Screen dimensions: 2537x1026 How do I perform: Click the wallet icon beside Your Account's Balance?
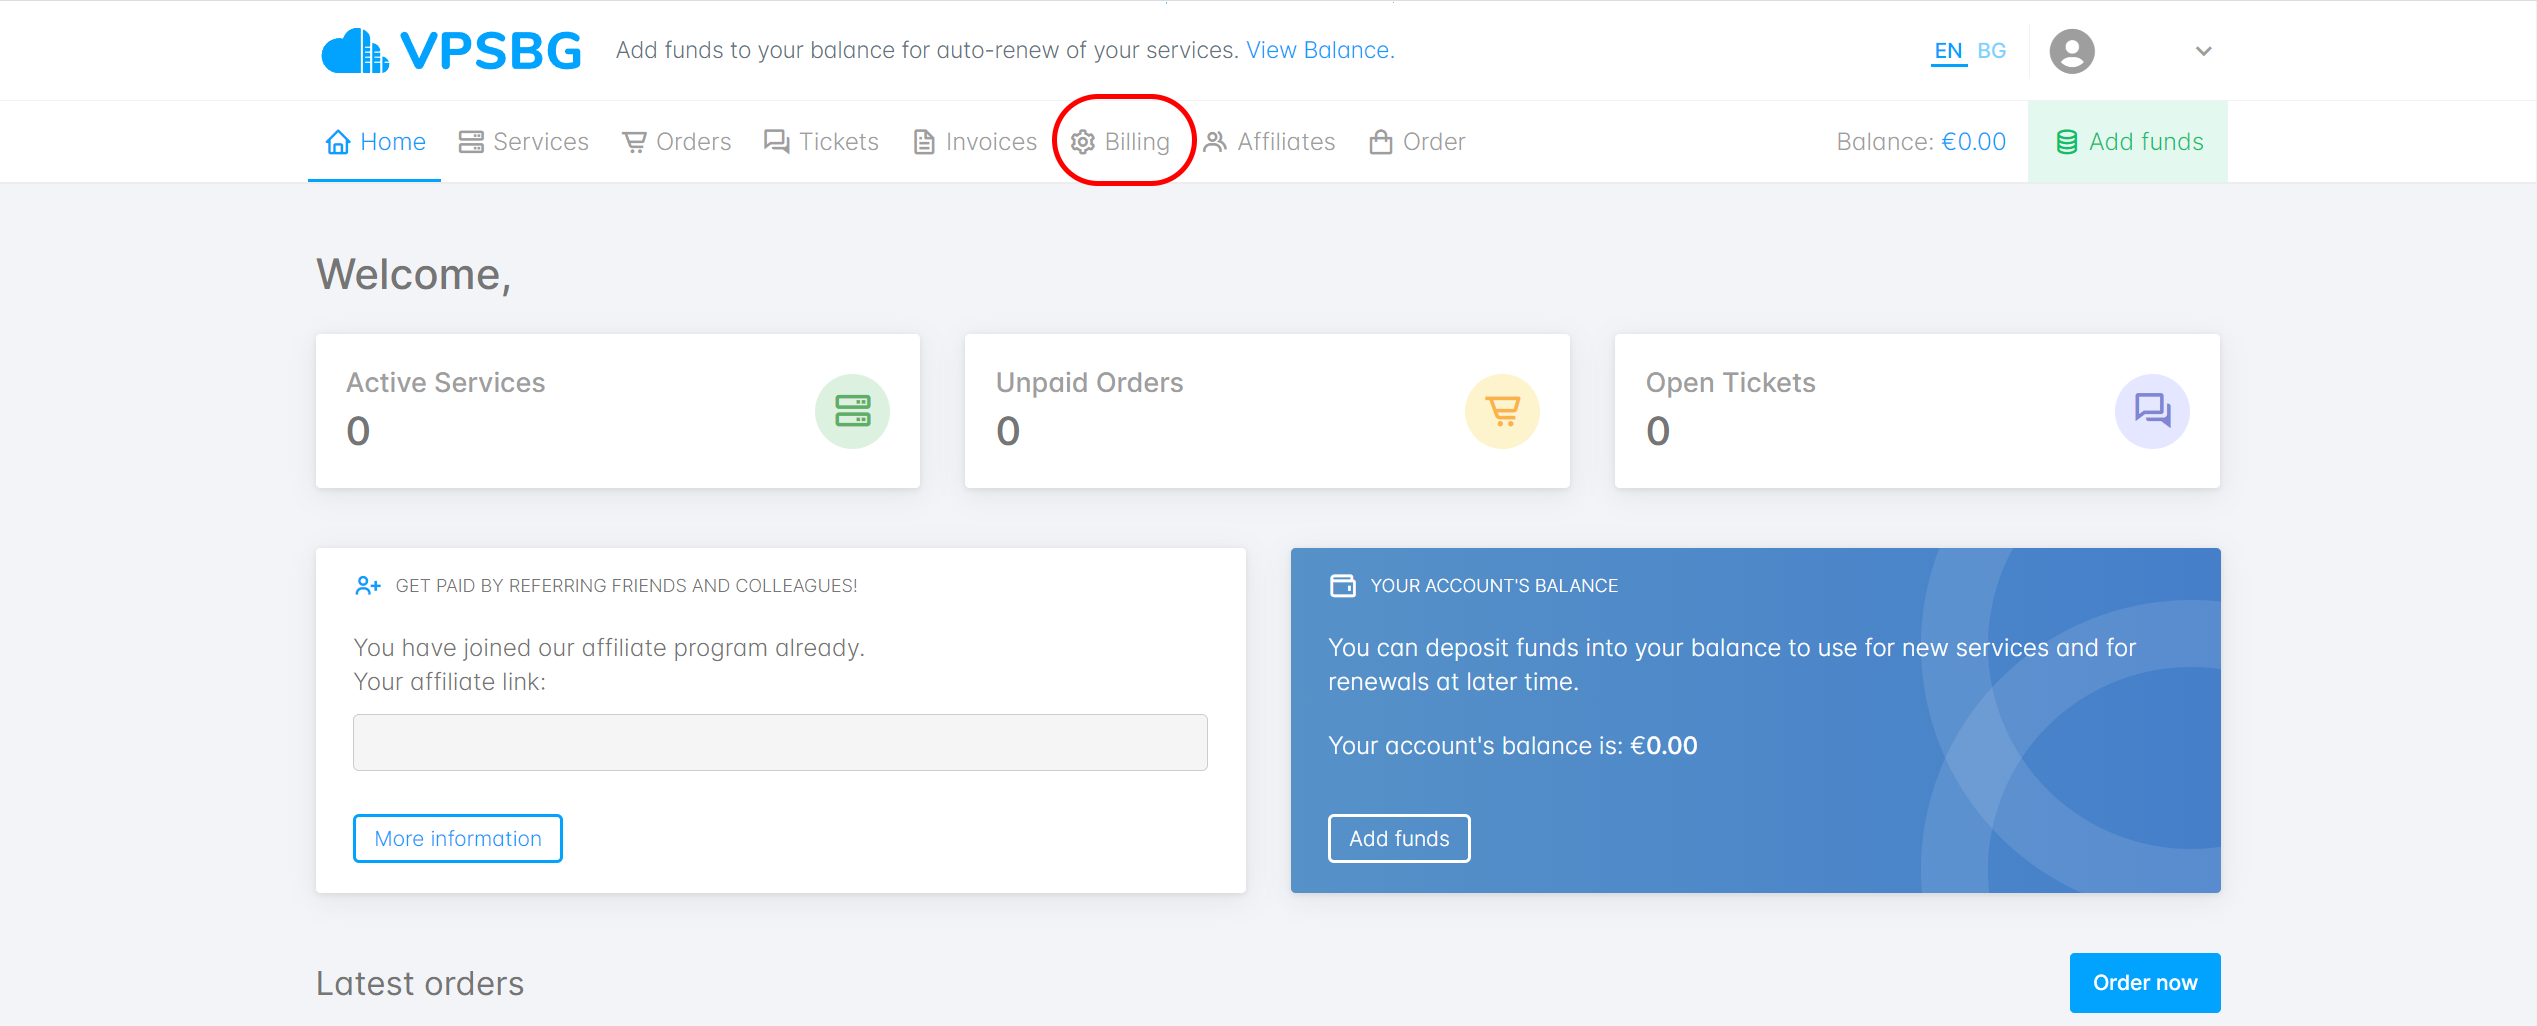point(1343,586)
